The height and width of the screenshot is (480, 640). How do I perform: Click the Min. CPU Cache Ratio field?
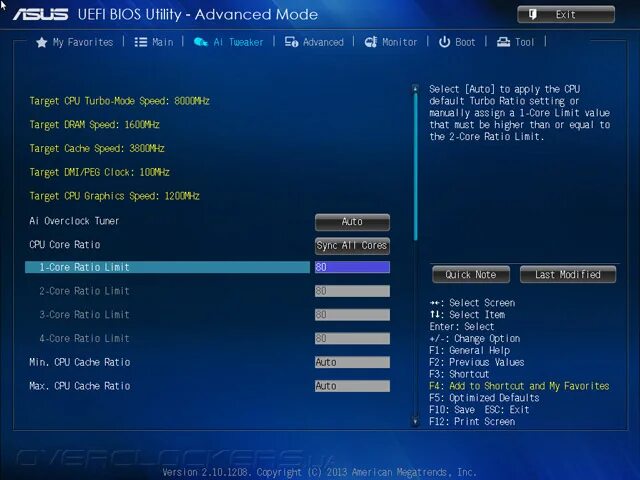pos(352,362)
